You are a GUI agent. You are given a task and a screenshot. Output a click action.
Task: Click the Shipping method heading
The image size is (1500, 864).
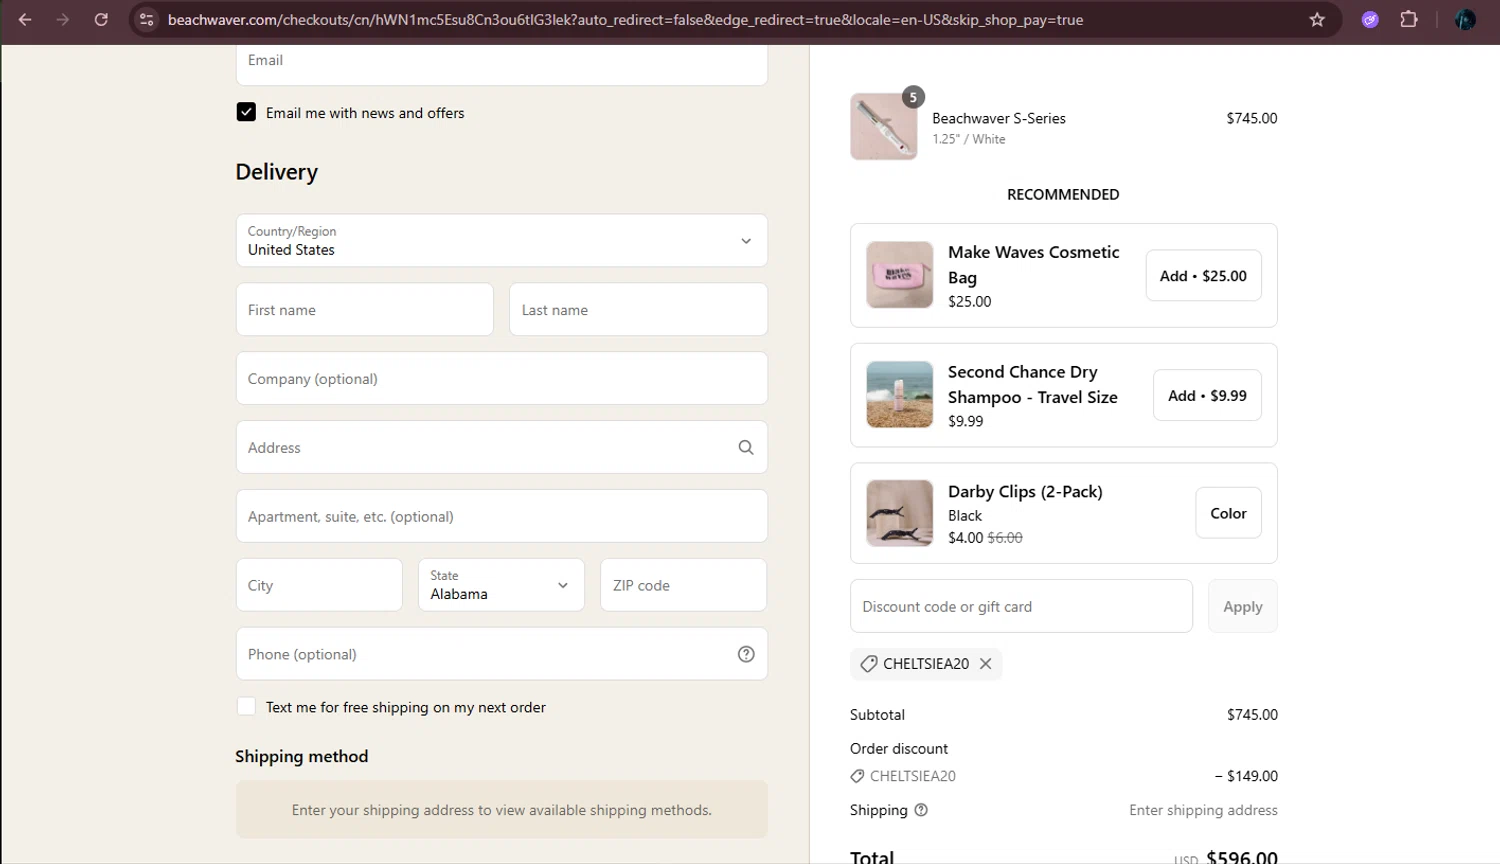pyautogui.click(x=302, y=756)
